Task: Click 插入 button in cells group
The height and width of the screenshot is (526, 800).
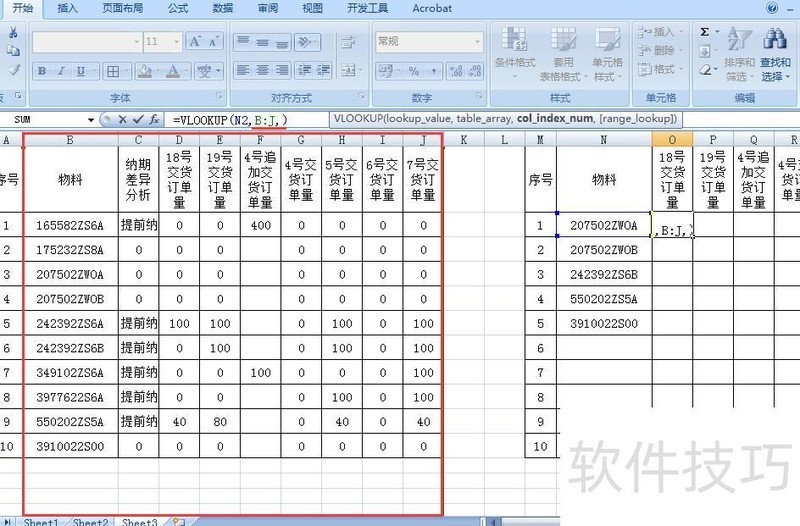Action: point(660,33)
